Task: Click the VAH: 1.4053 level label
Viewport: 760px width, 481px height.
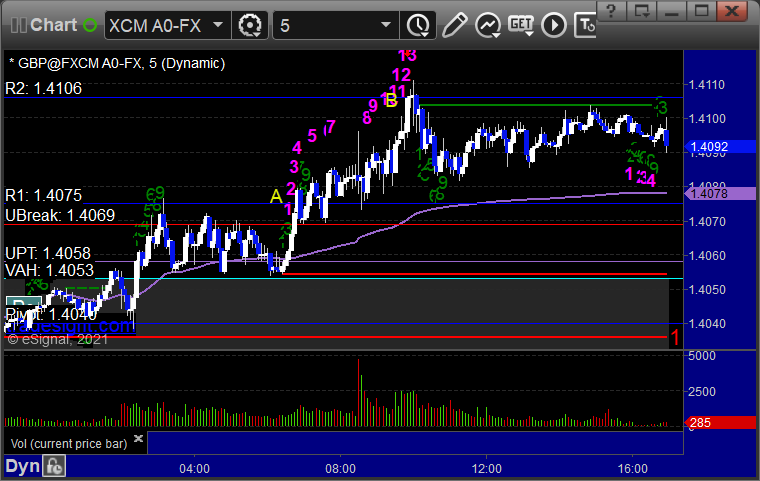Action: (x=49, y=270)
